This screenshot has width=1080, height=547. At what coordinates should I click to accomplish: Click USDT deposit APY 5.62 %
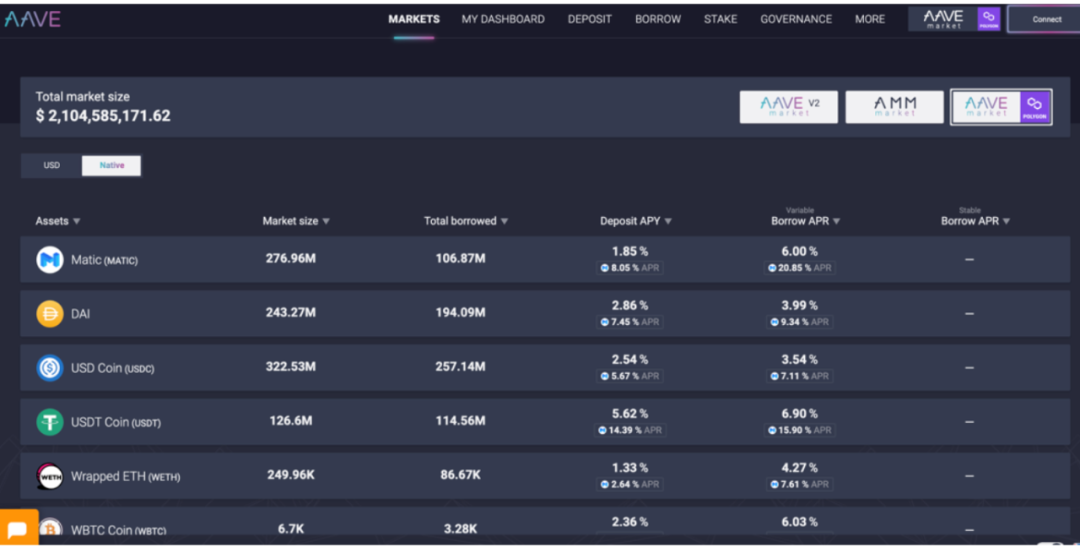click(630, 413)
